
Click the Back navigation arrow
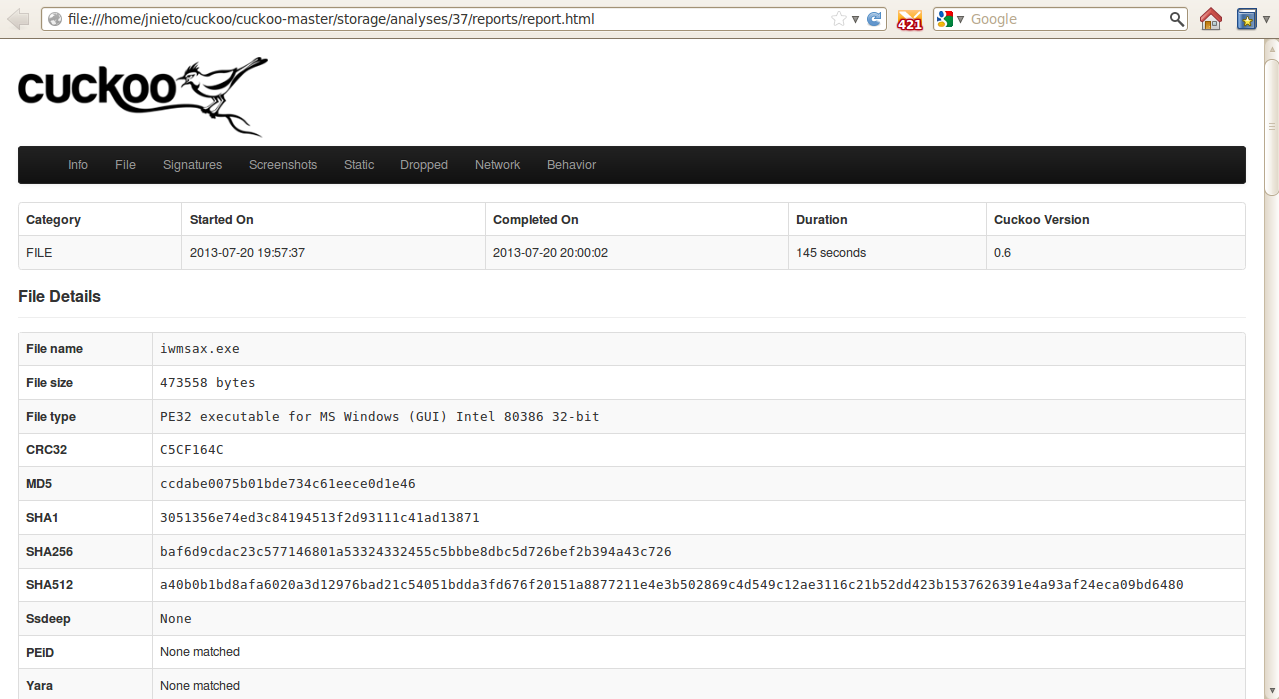18,18
